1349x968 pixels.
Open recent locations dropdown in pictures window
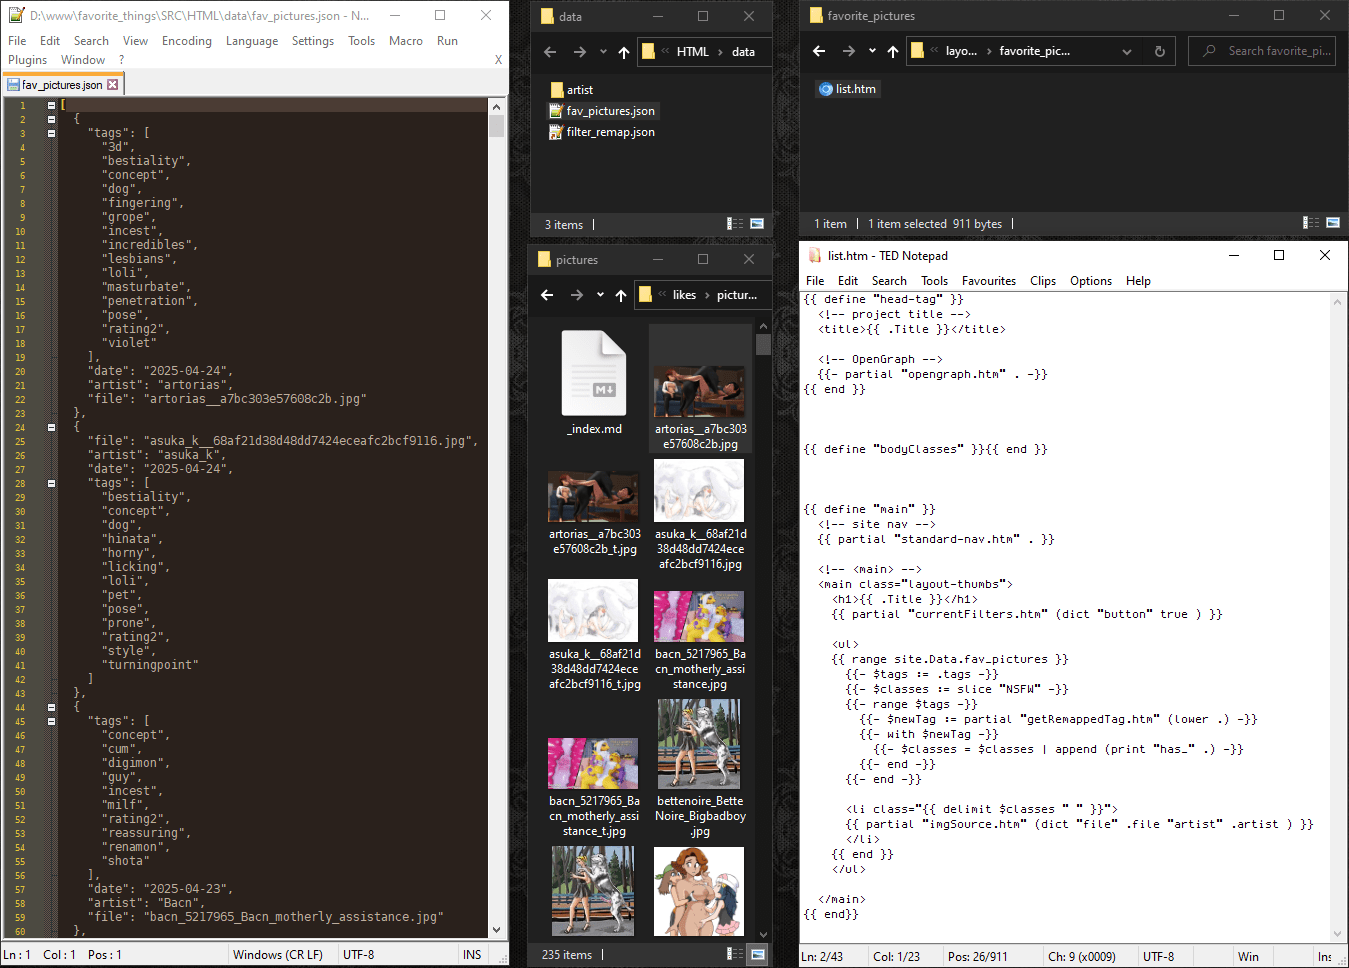[x=600, y=295]
